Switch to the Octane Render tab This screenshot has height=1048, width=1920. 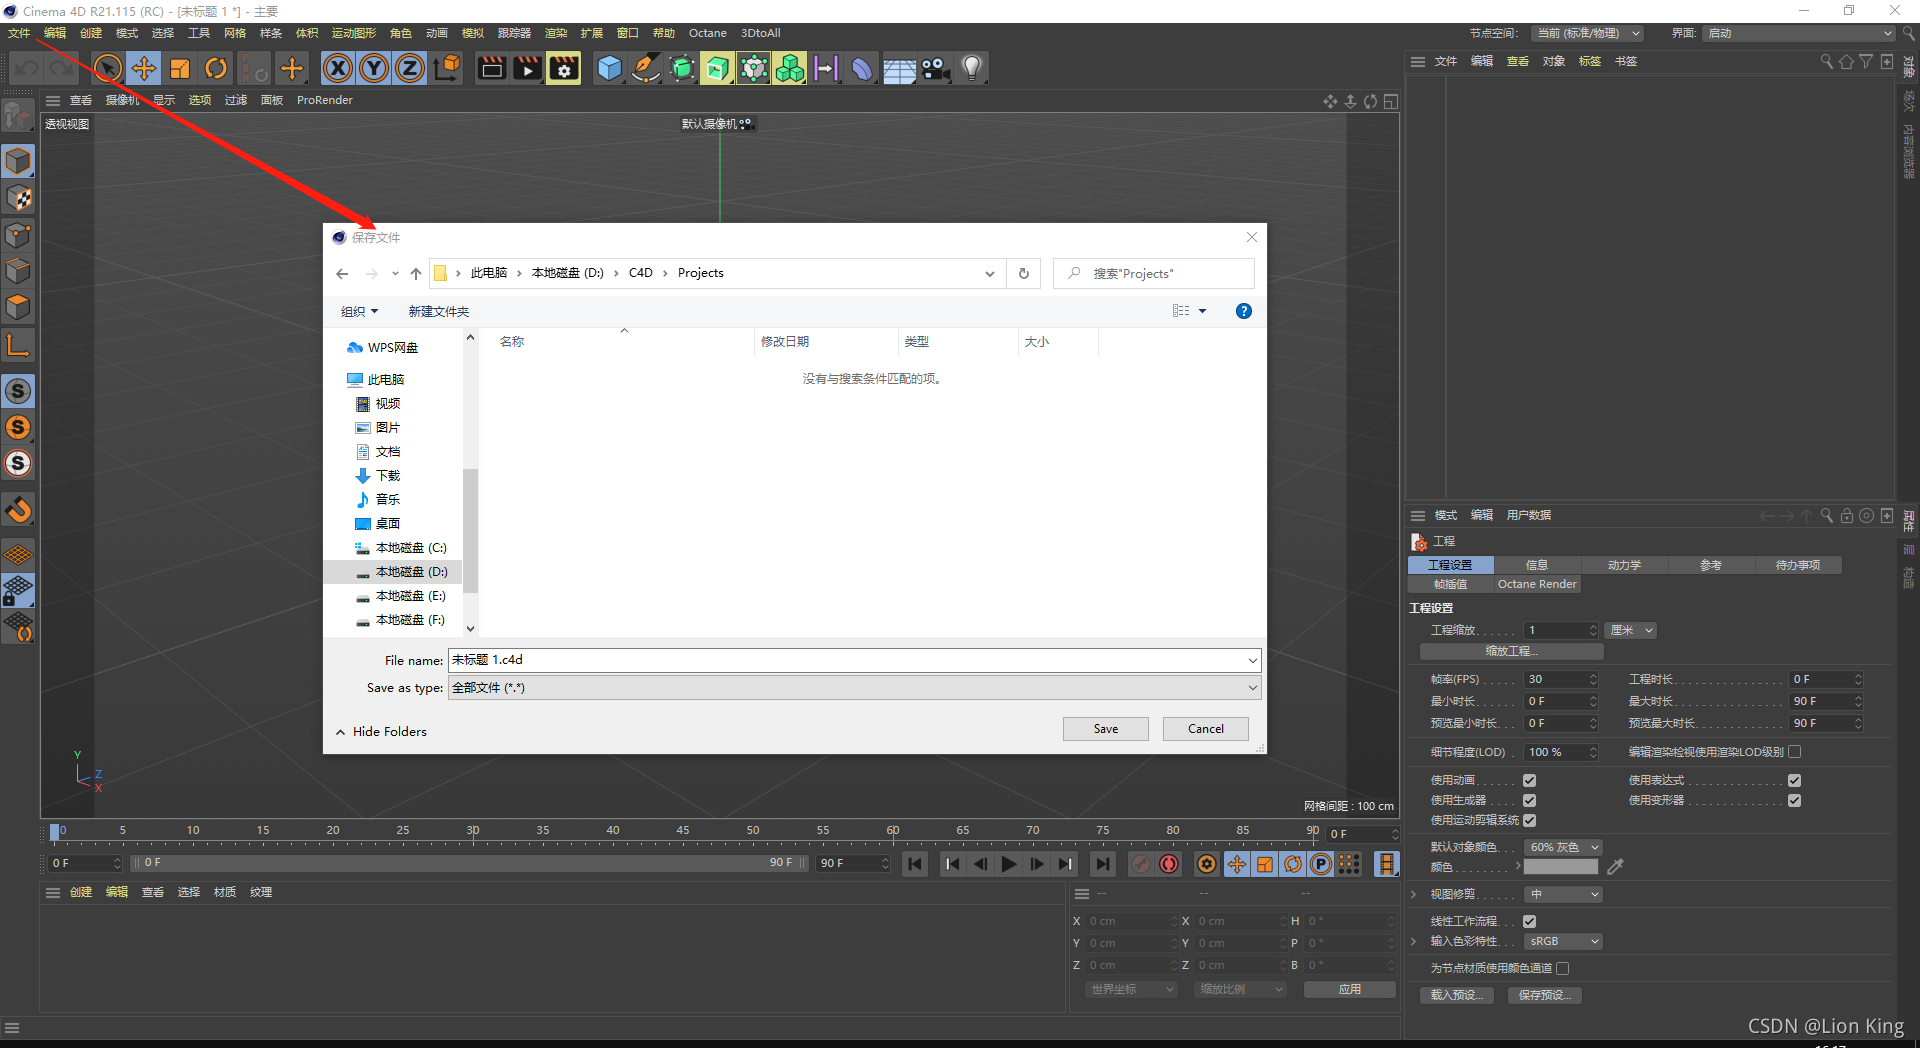coord(1536,583)
